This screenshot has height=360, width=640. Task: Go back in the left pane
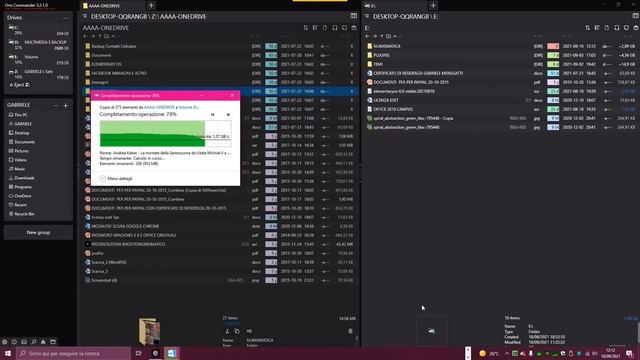tap(85, 36)
